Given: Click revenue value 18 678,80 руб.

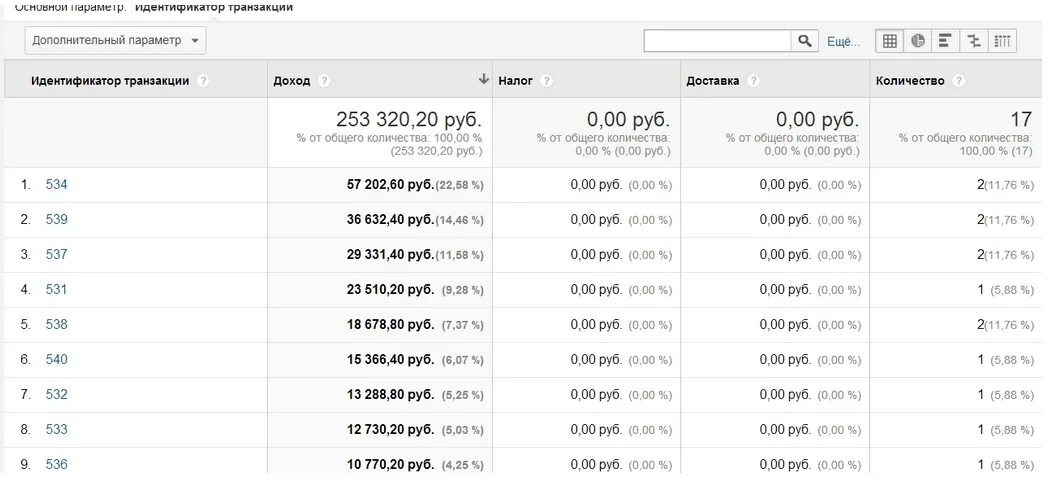Looking at the screenshot, I should coord(390,324).
